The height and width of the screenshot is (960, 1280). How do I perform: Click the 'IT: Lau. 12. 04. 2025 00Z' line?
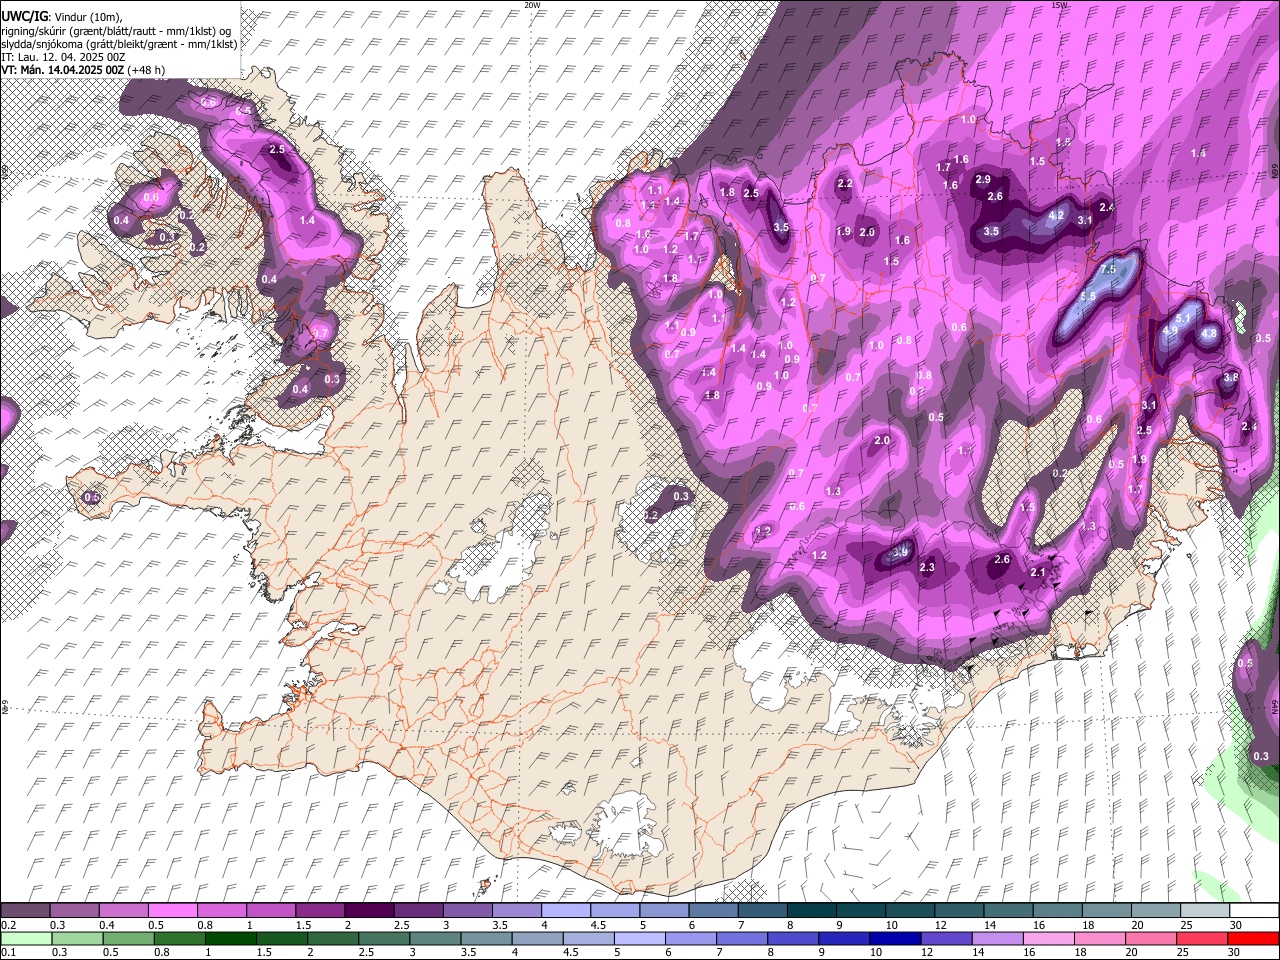pos(63,57)
